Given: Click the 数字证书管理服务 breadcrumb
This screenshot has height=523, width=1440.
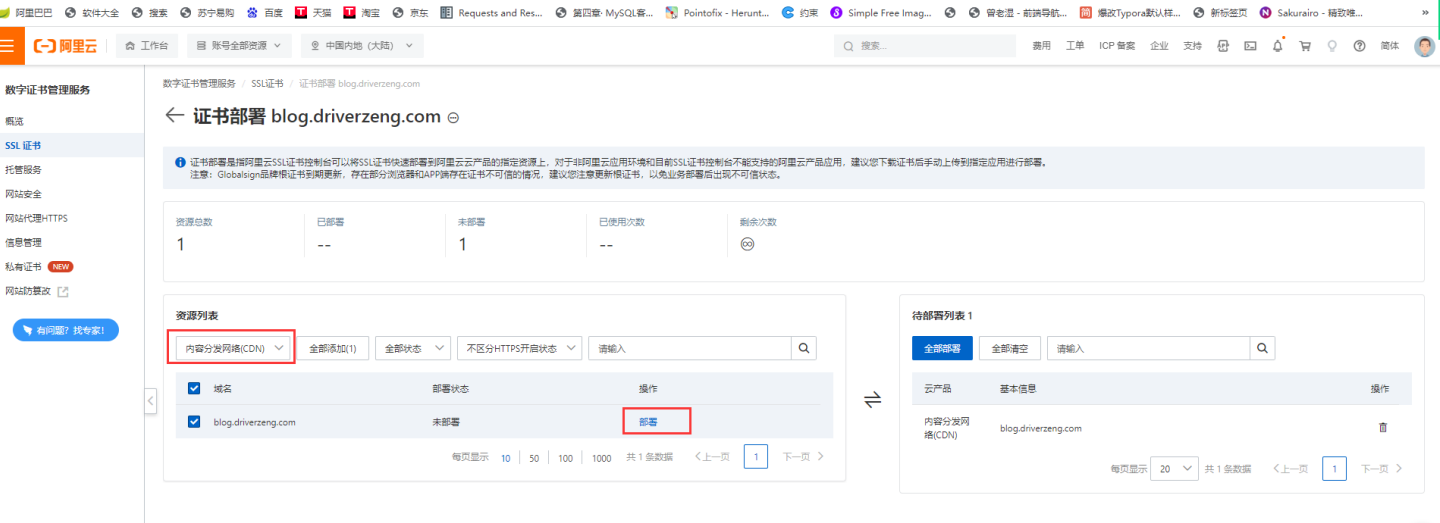Looking at the screenshot, I should [199, 83].
